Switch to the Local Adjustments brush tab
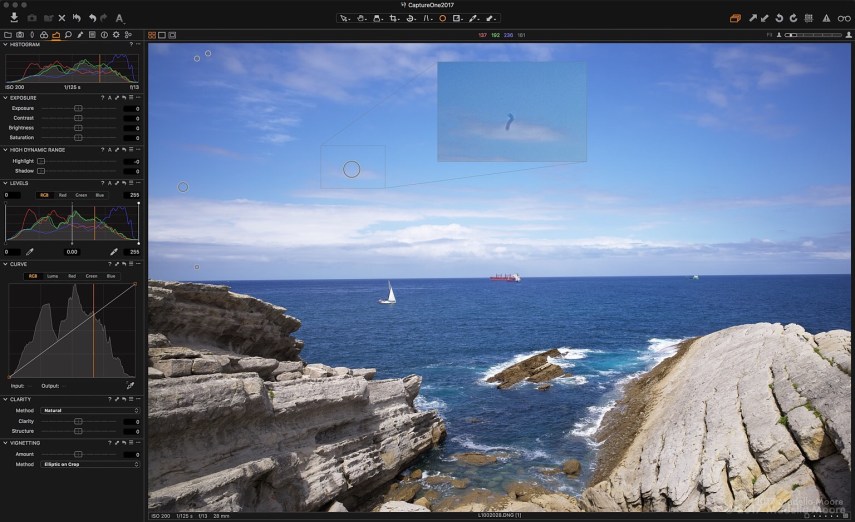Image resolution: width=855 pixels, height=522 pixels. [80, 35]
